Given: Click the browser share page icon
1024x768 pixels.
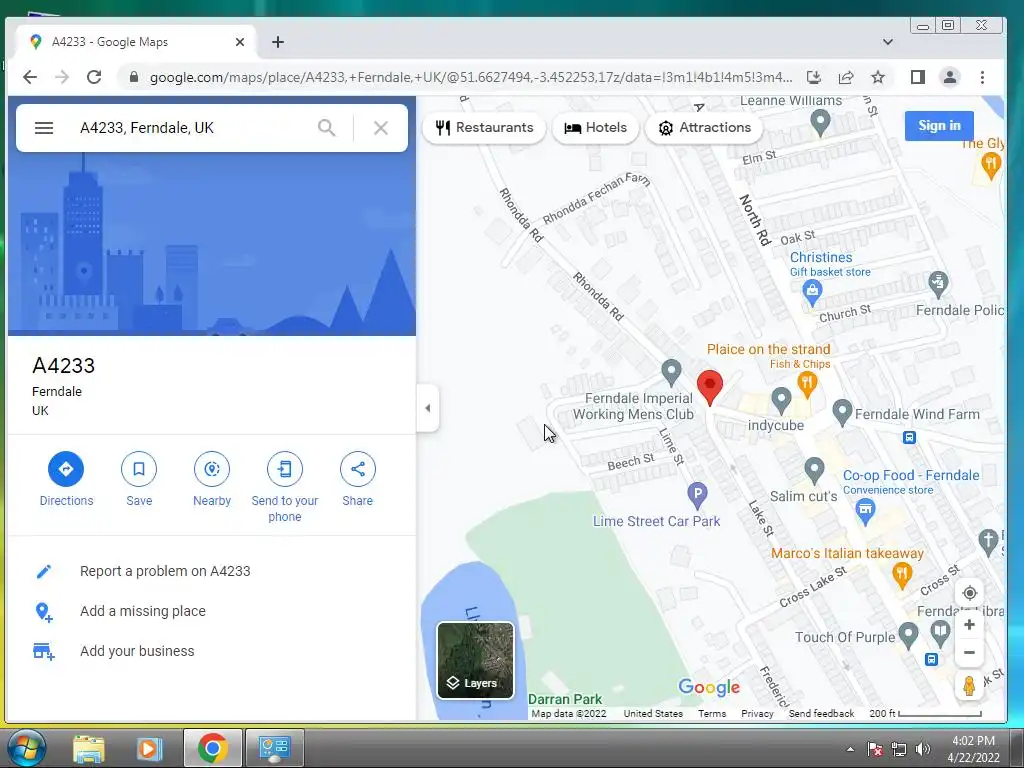Looking at the screenshot, I should tap(846, 77).
